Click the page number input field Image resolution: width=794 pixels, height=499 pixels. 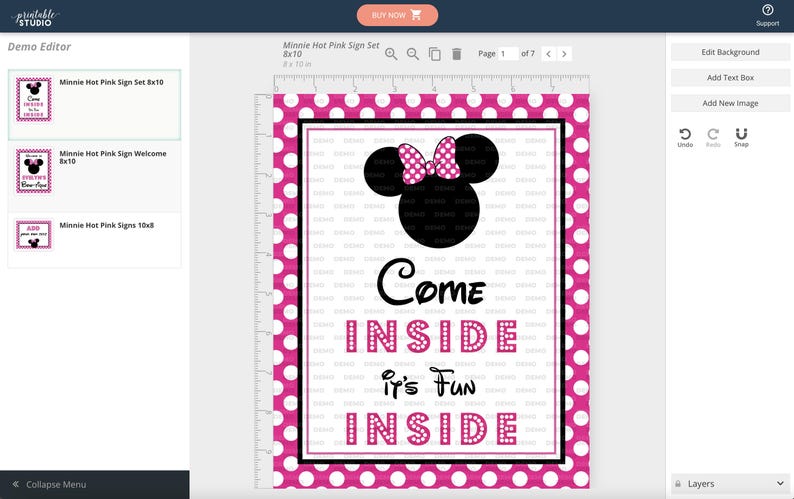(508, 54)
